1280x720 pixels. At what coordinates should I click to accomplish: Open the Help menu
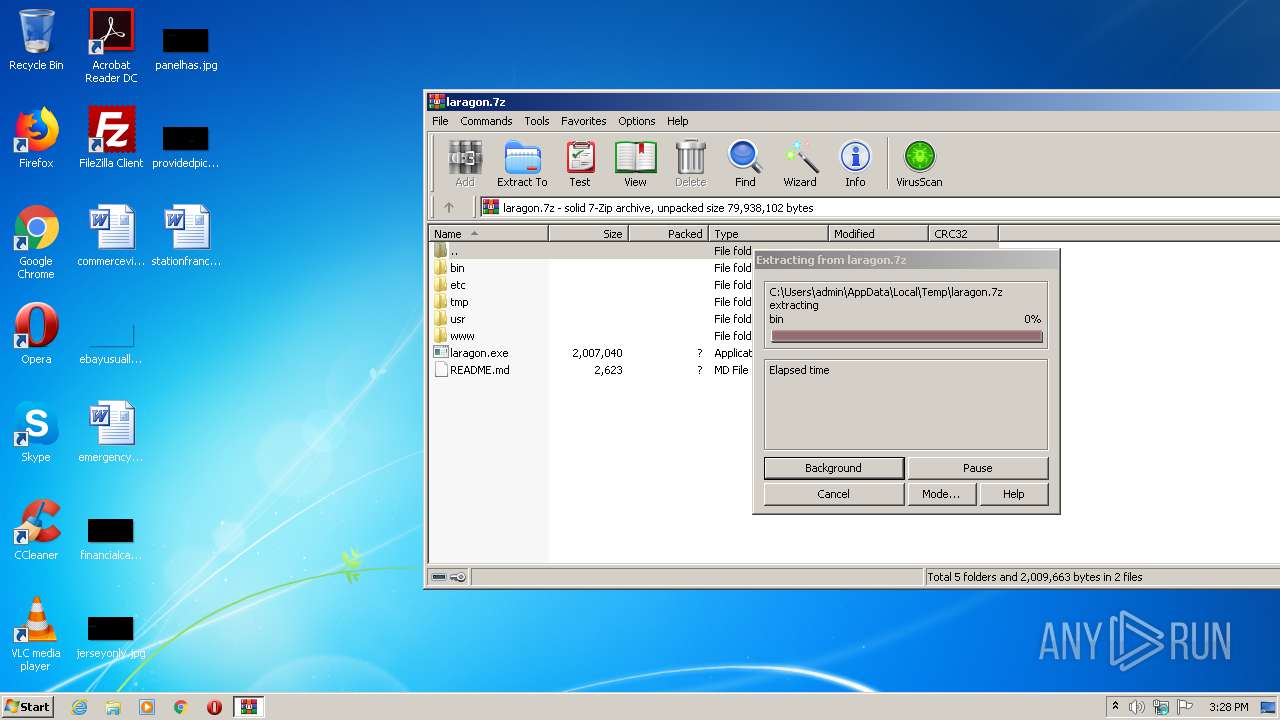point(678,121)
